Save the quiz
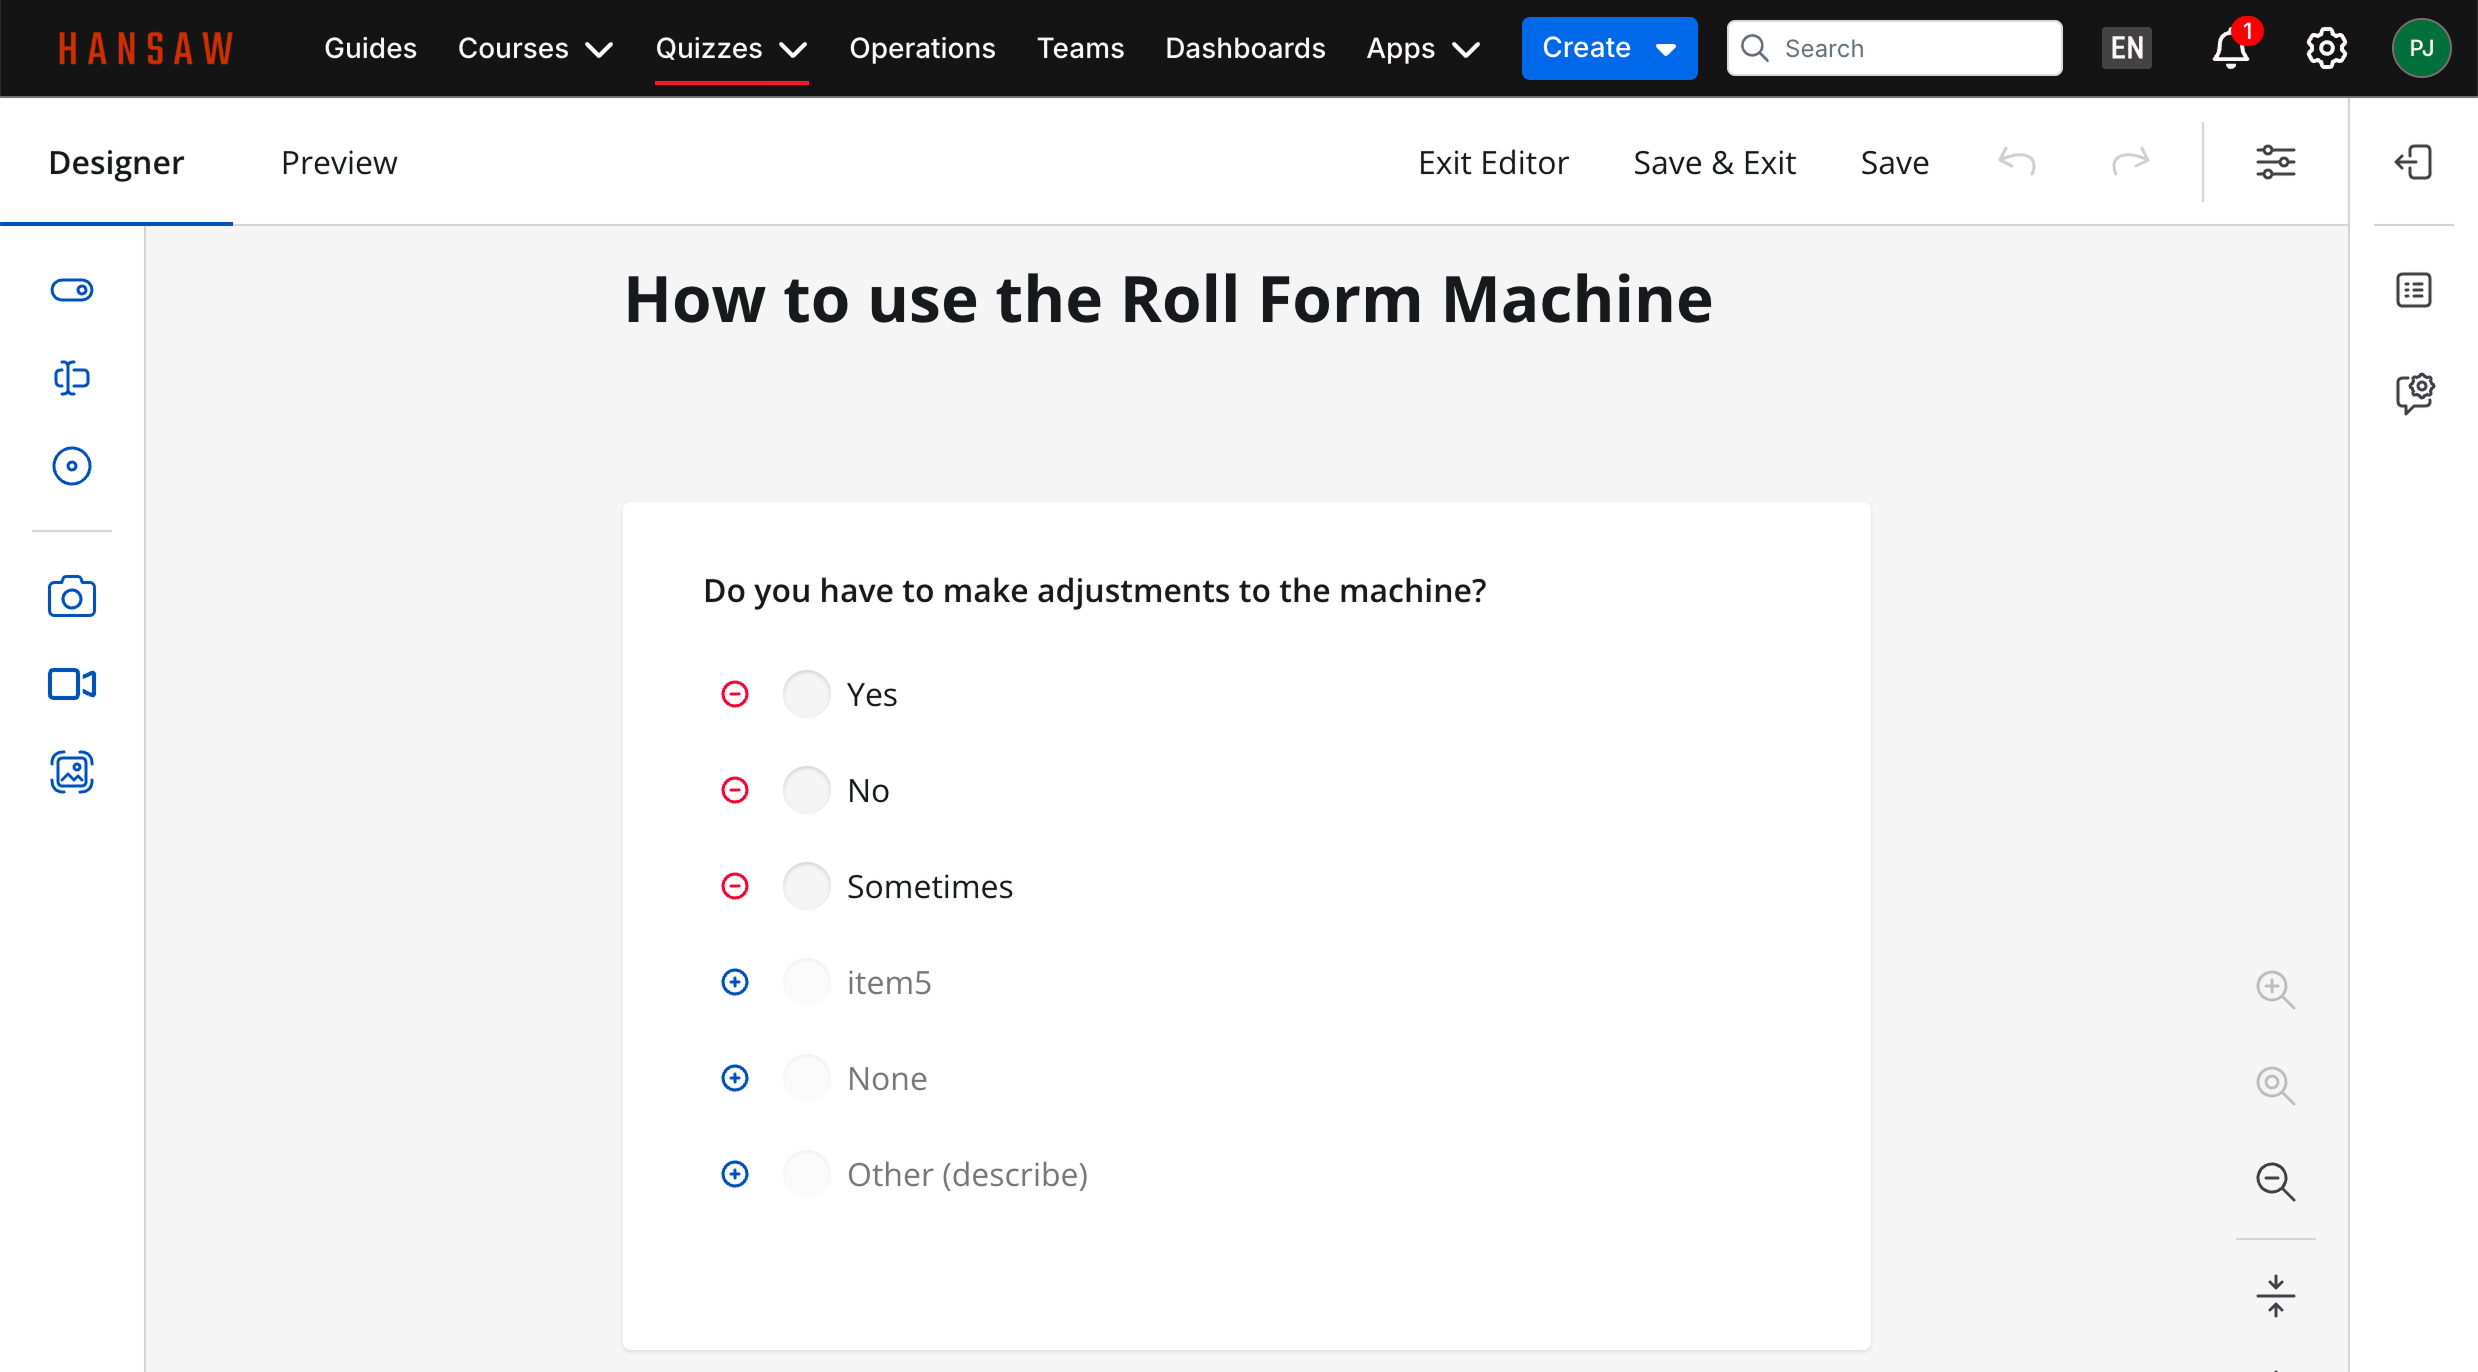Screen dimensions: 2478x1372 (1894, 162)
